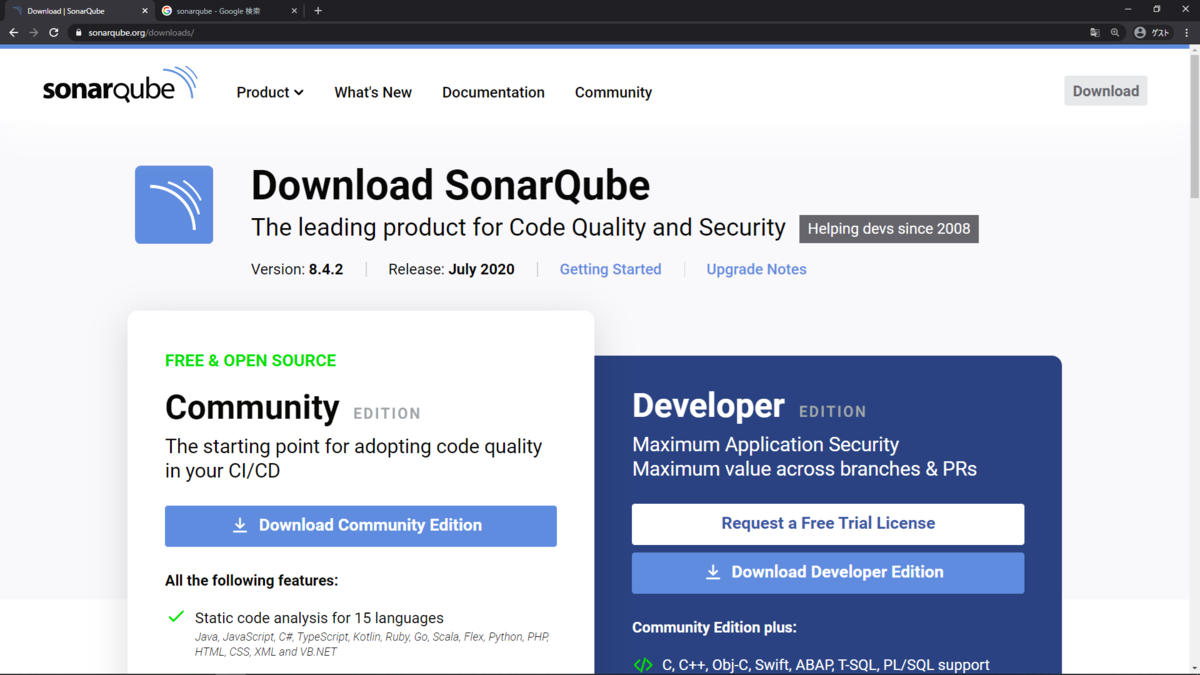Close the Download | SonarQube tab

pyautogui.click(x=145, y=11)
